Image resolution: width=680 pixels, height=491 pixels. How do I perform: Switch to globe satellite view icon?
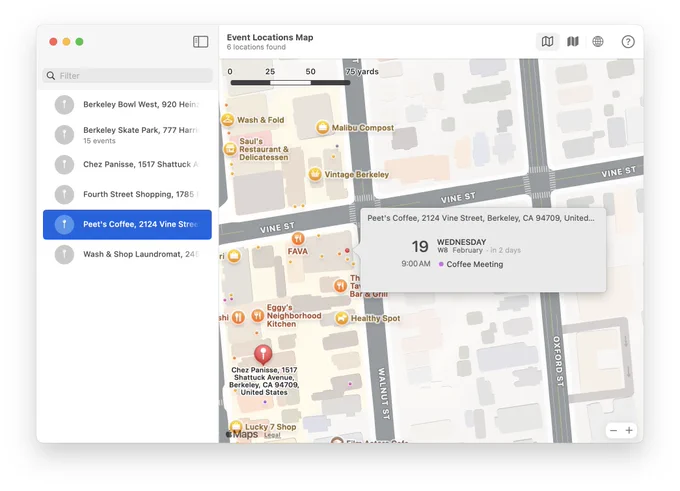pos(598,42)
